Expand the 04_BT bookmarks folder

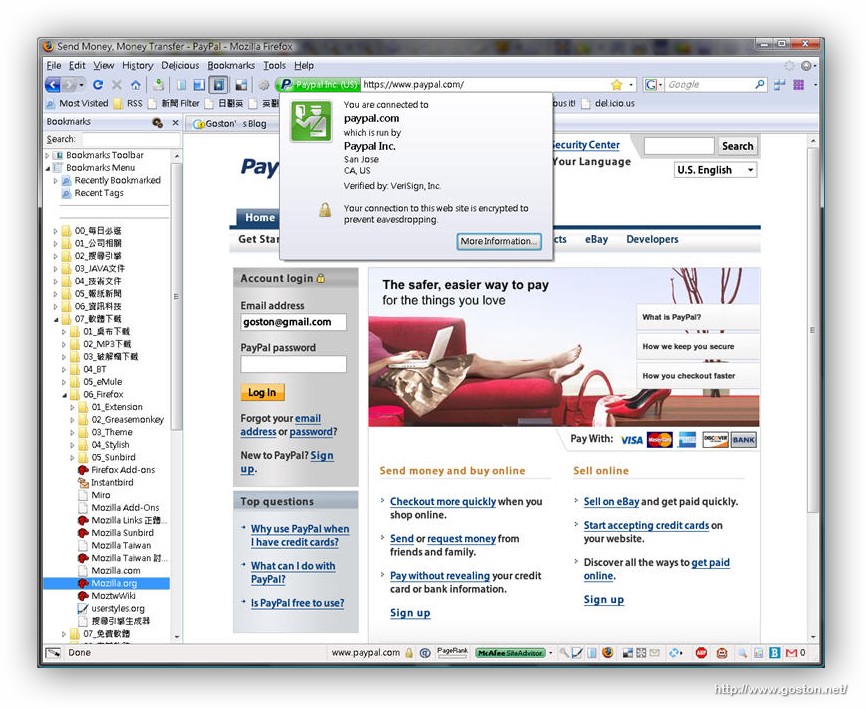(x=64, y=370)
